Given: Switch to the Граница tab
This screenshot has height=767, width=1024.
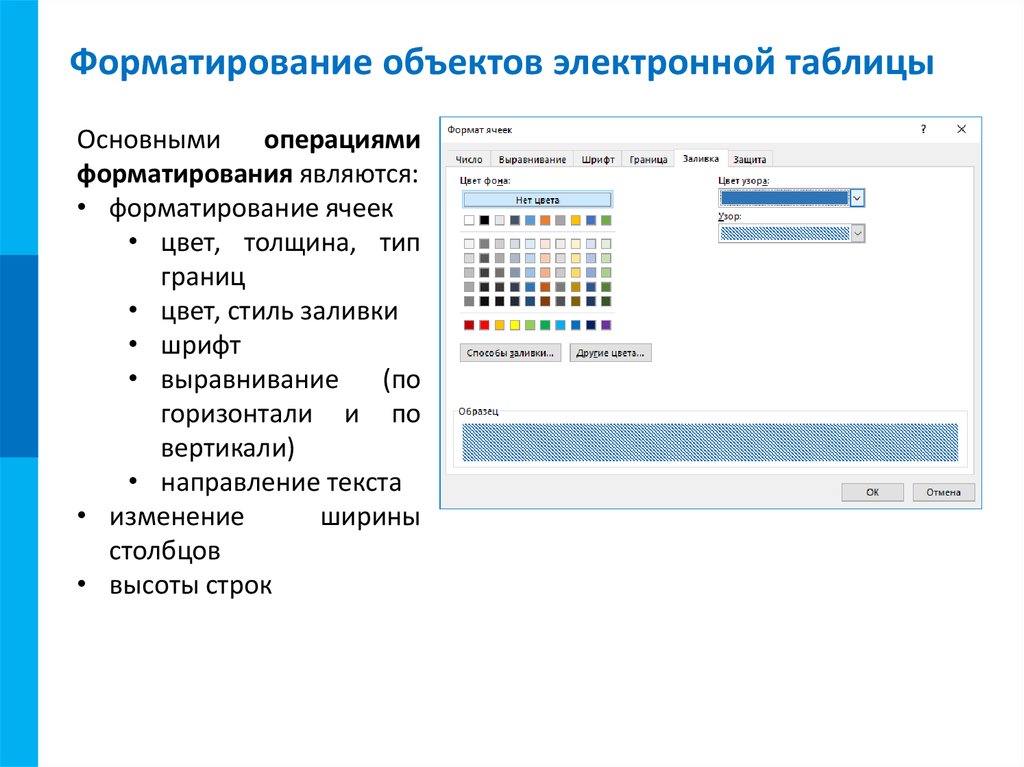Looking at the screenshot, I should coord(648,159).
